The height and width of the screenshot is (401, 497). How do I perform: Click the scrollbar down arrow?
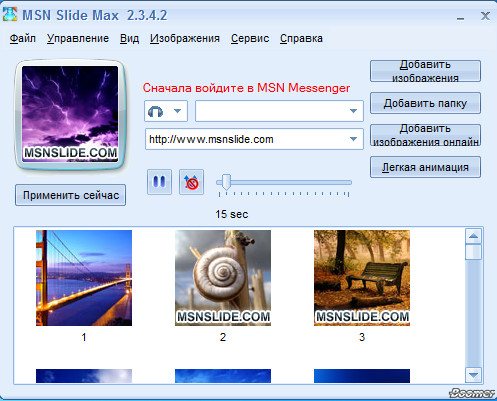(x=473, y=375)
